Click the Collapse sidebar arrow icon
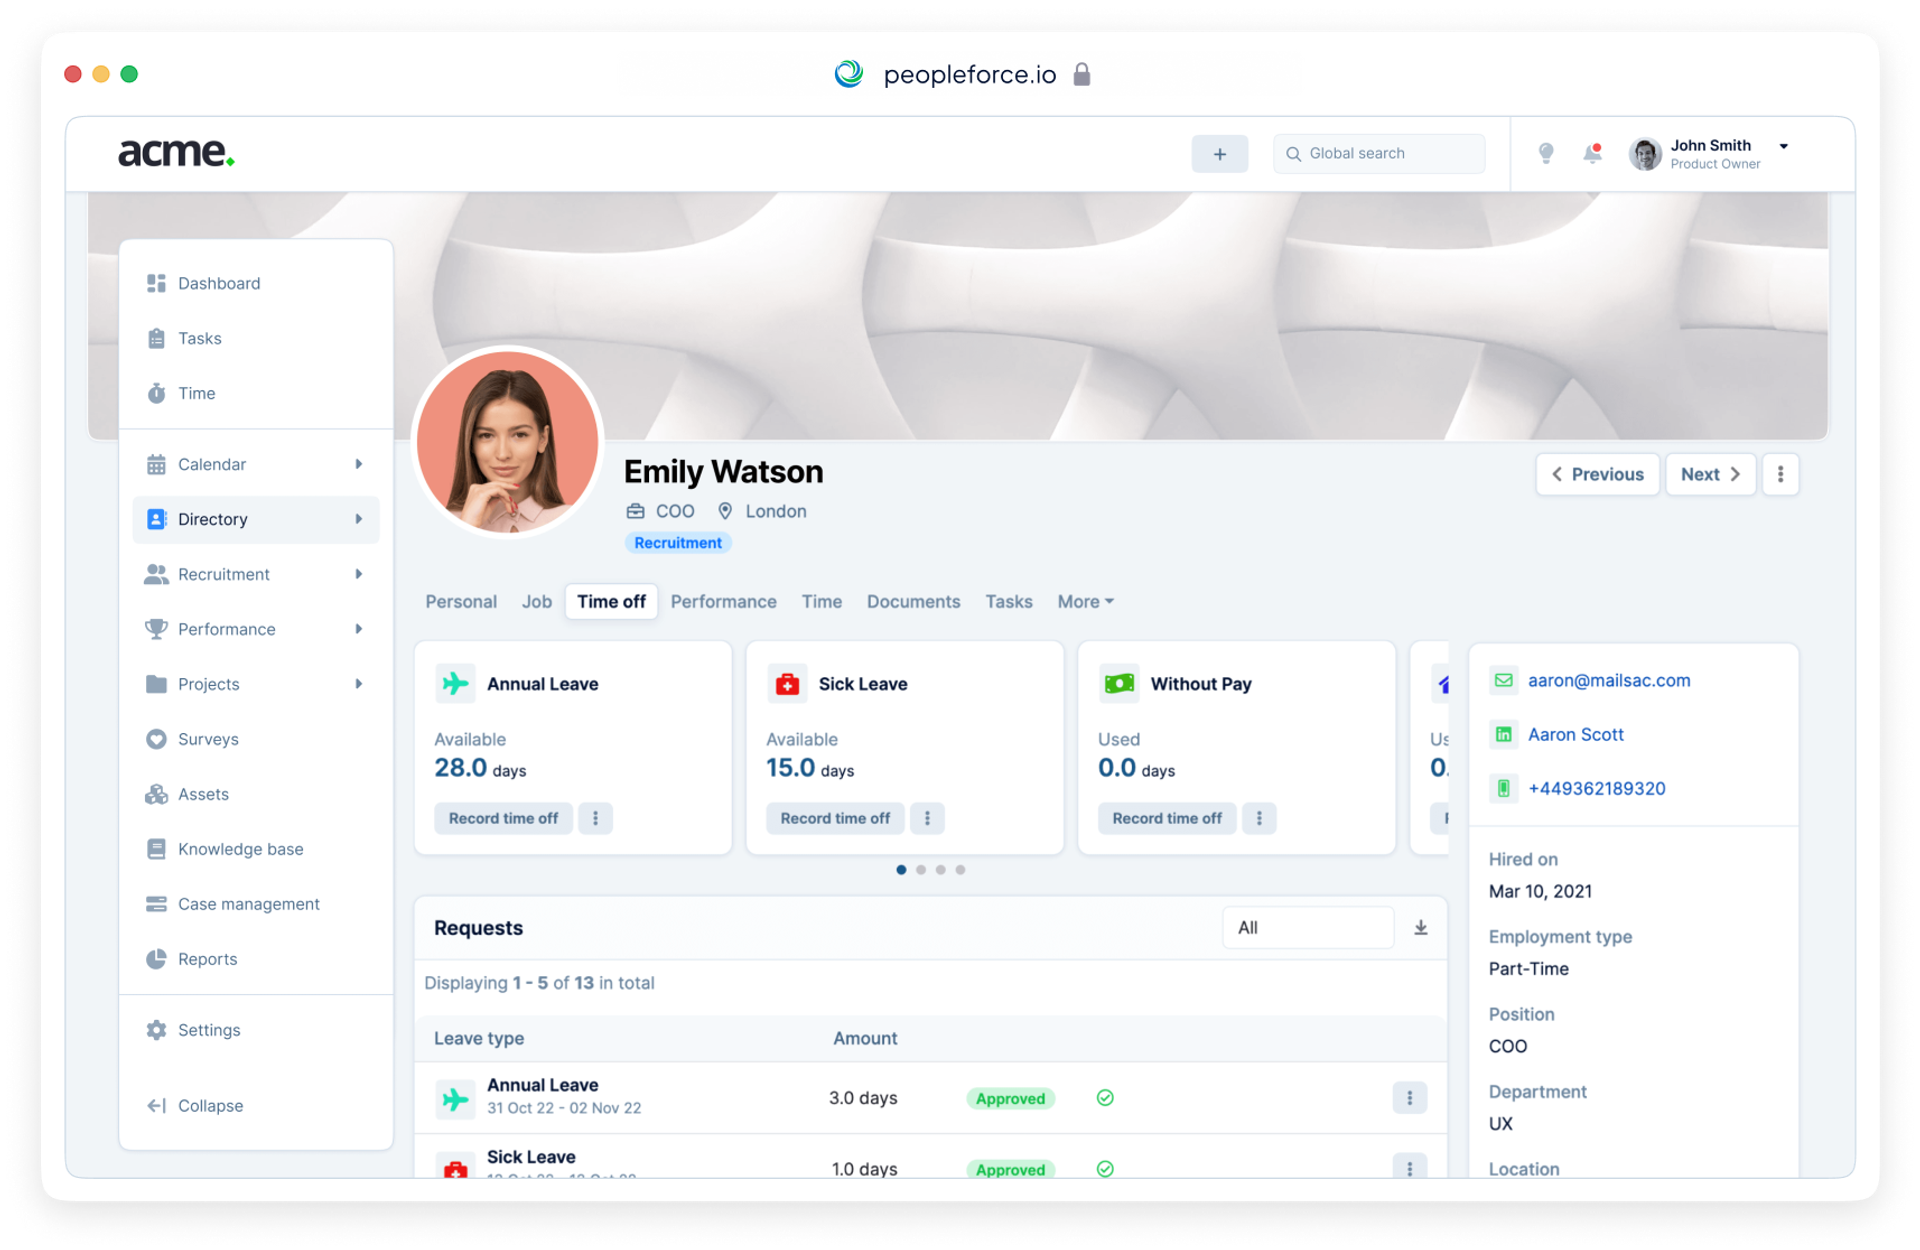Screen dimensions: 1920x1250 (156, 1105)
